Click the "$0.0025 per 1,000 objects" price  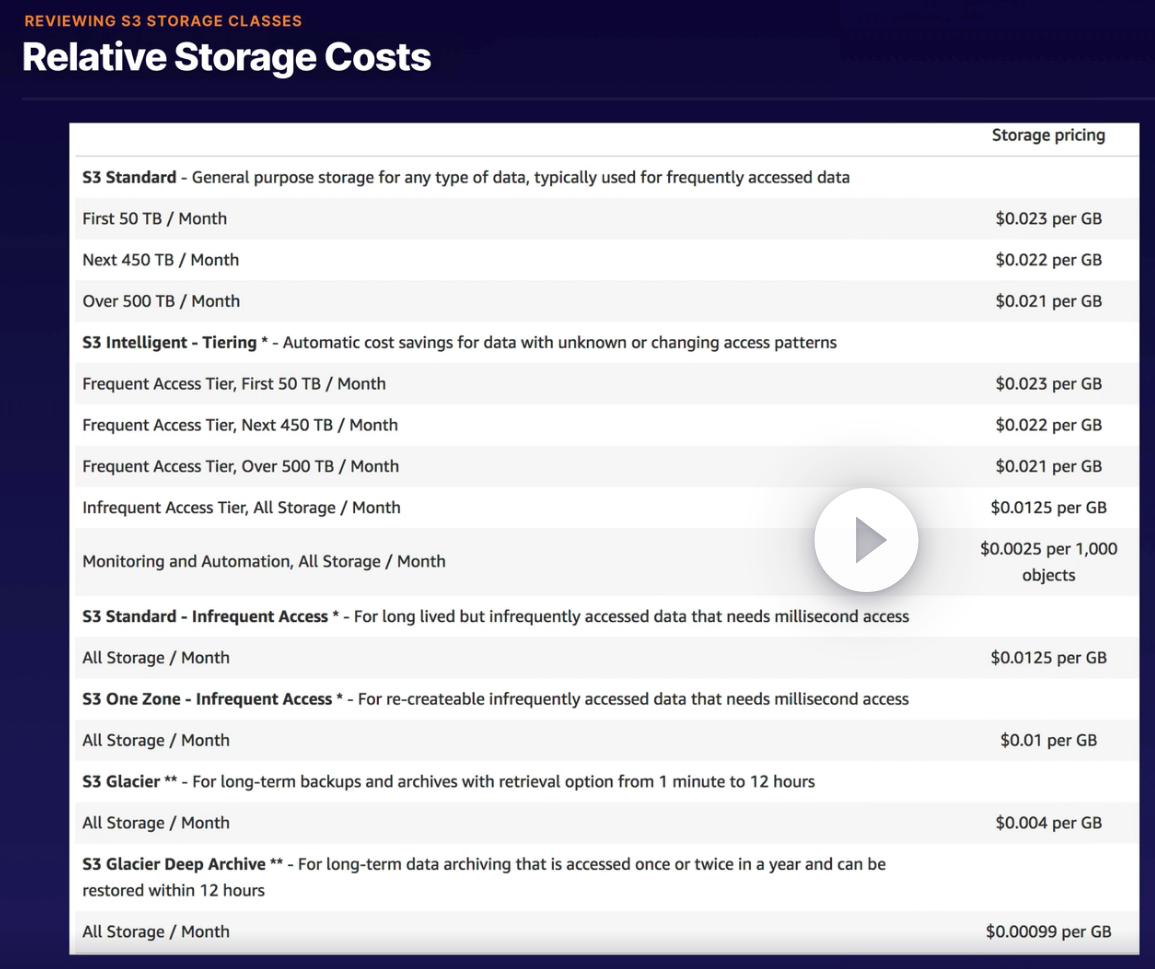(1048, 561)
